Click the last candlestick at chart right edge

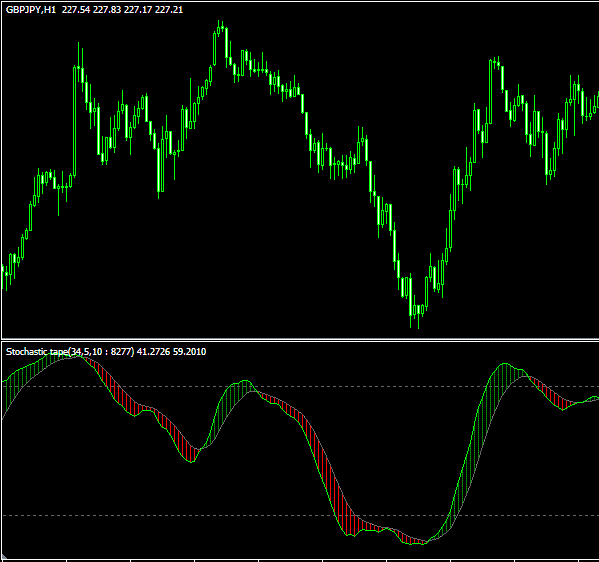tap(597, 100)
